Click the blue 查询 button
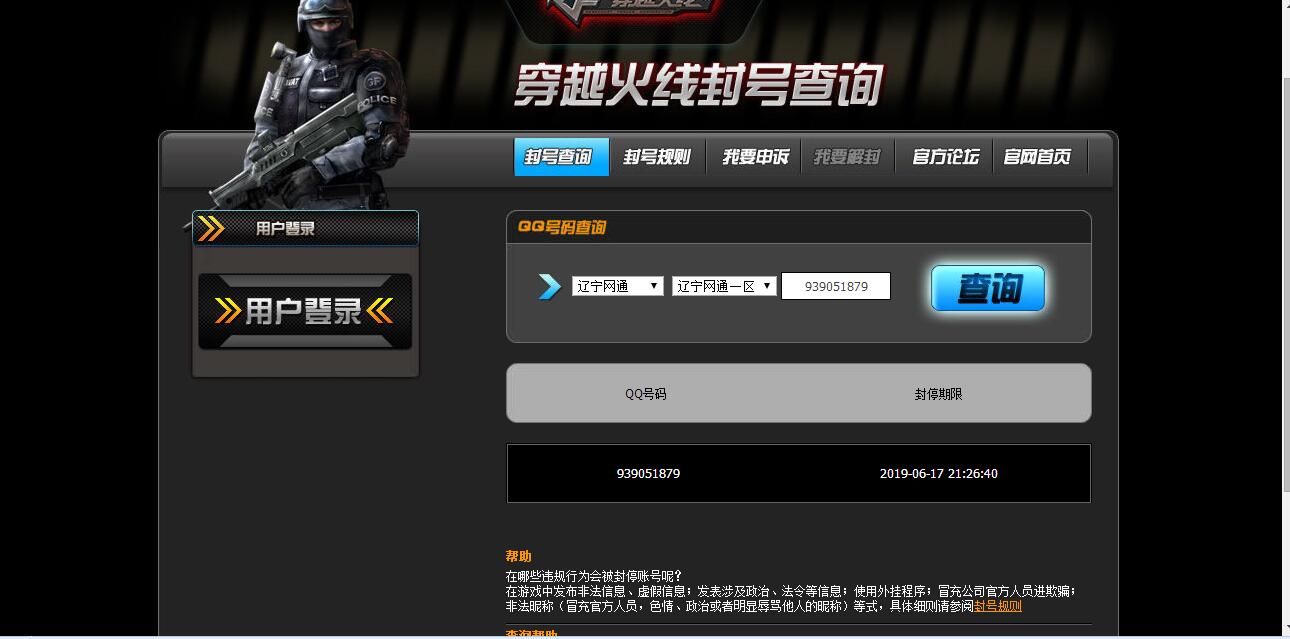1290x639 pixels. point(988,288)
